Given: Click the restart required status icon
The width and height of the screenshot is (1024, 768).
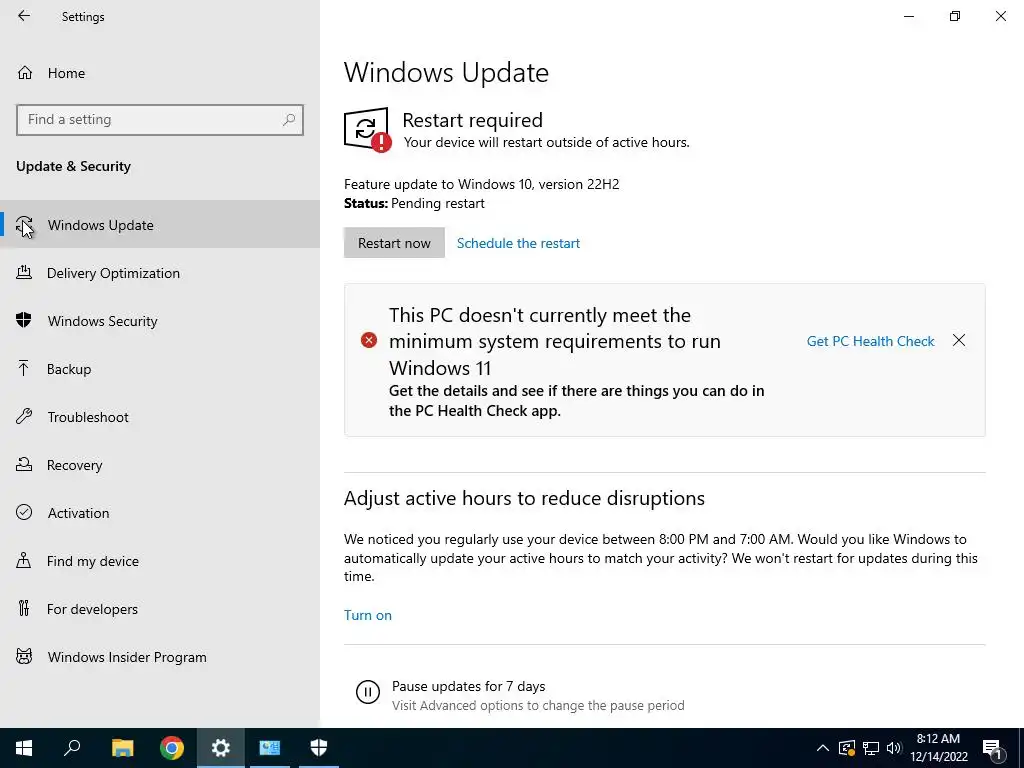Looking at the screenshot, I should pyautogui.click(x=368, y=129).
